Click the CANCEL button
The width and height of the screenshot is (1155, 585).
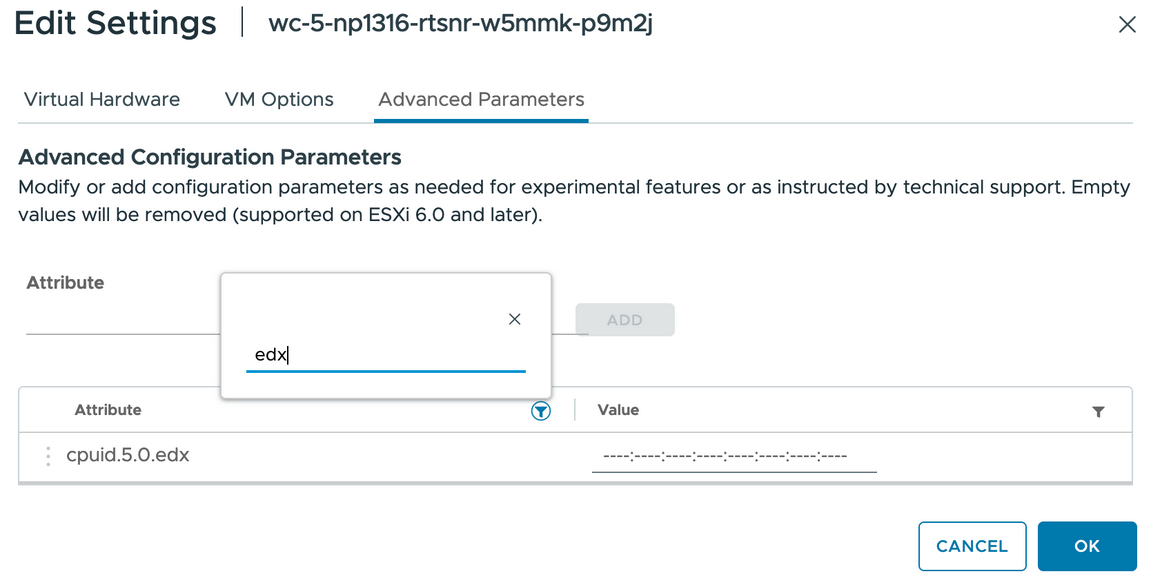pos(972,546)
